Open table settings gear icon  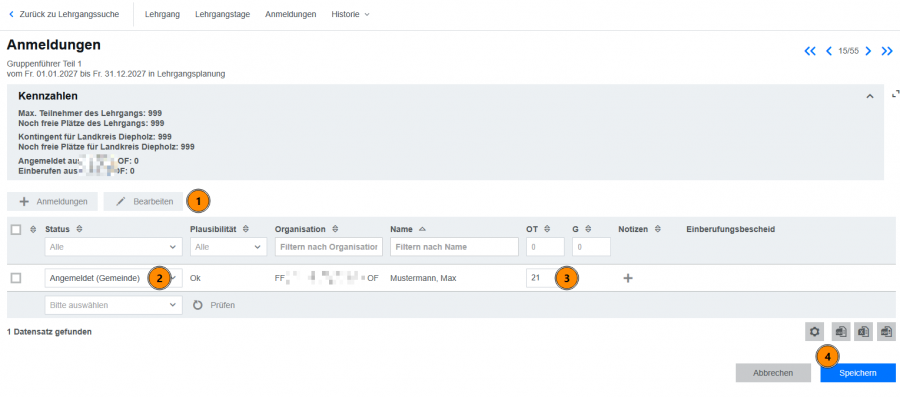coord(814,331)
